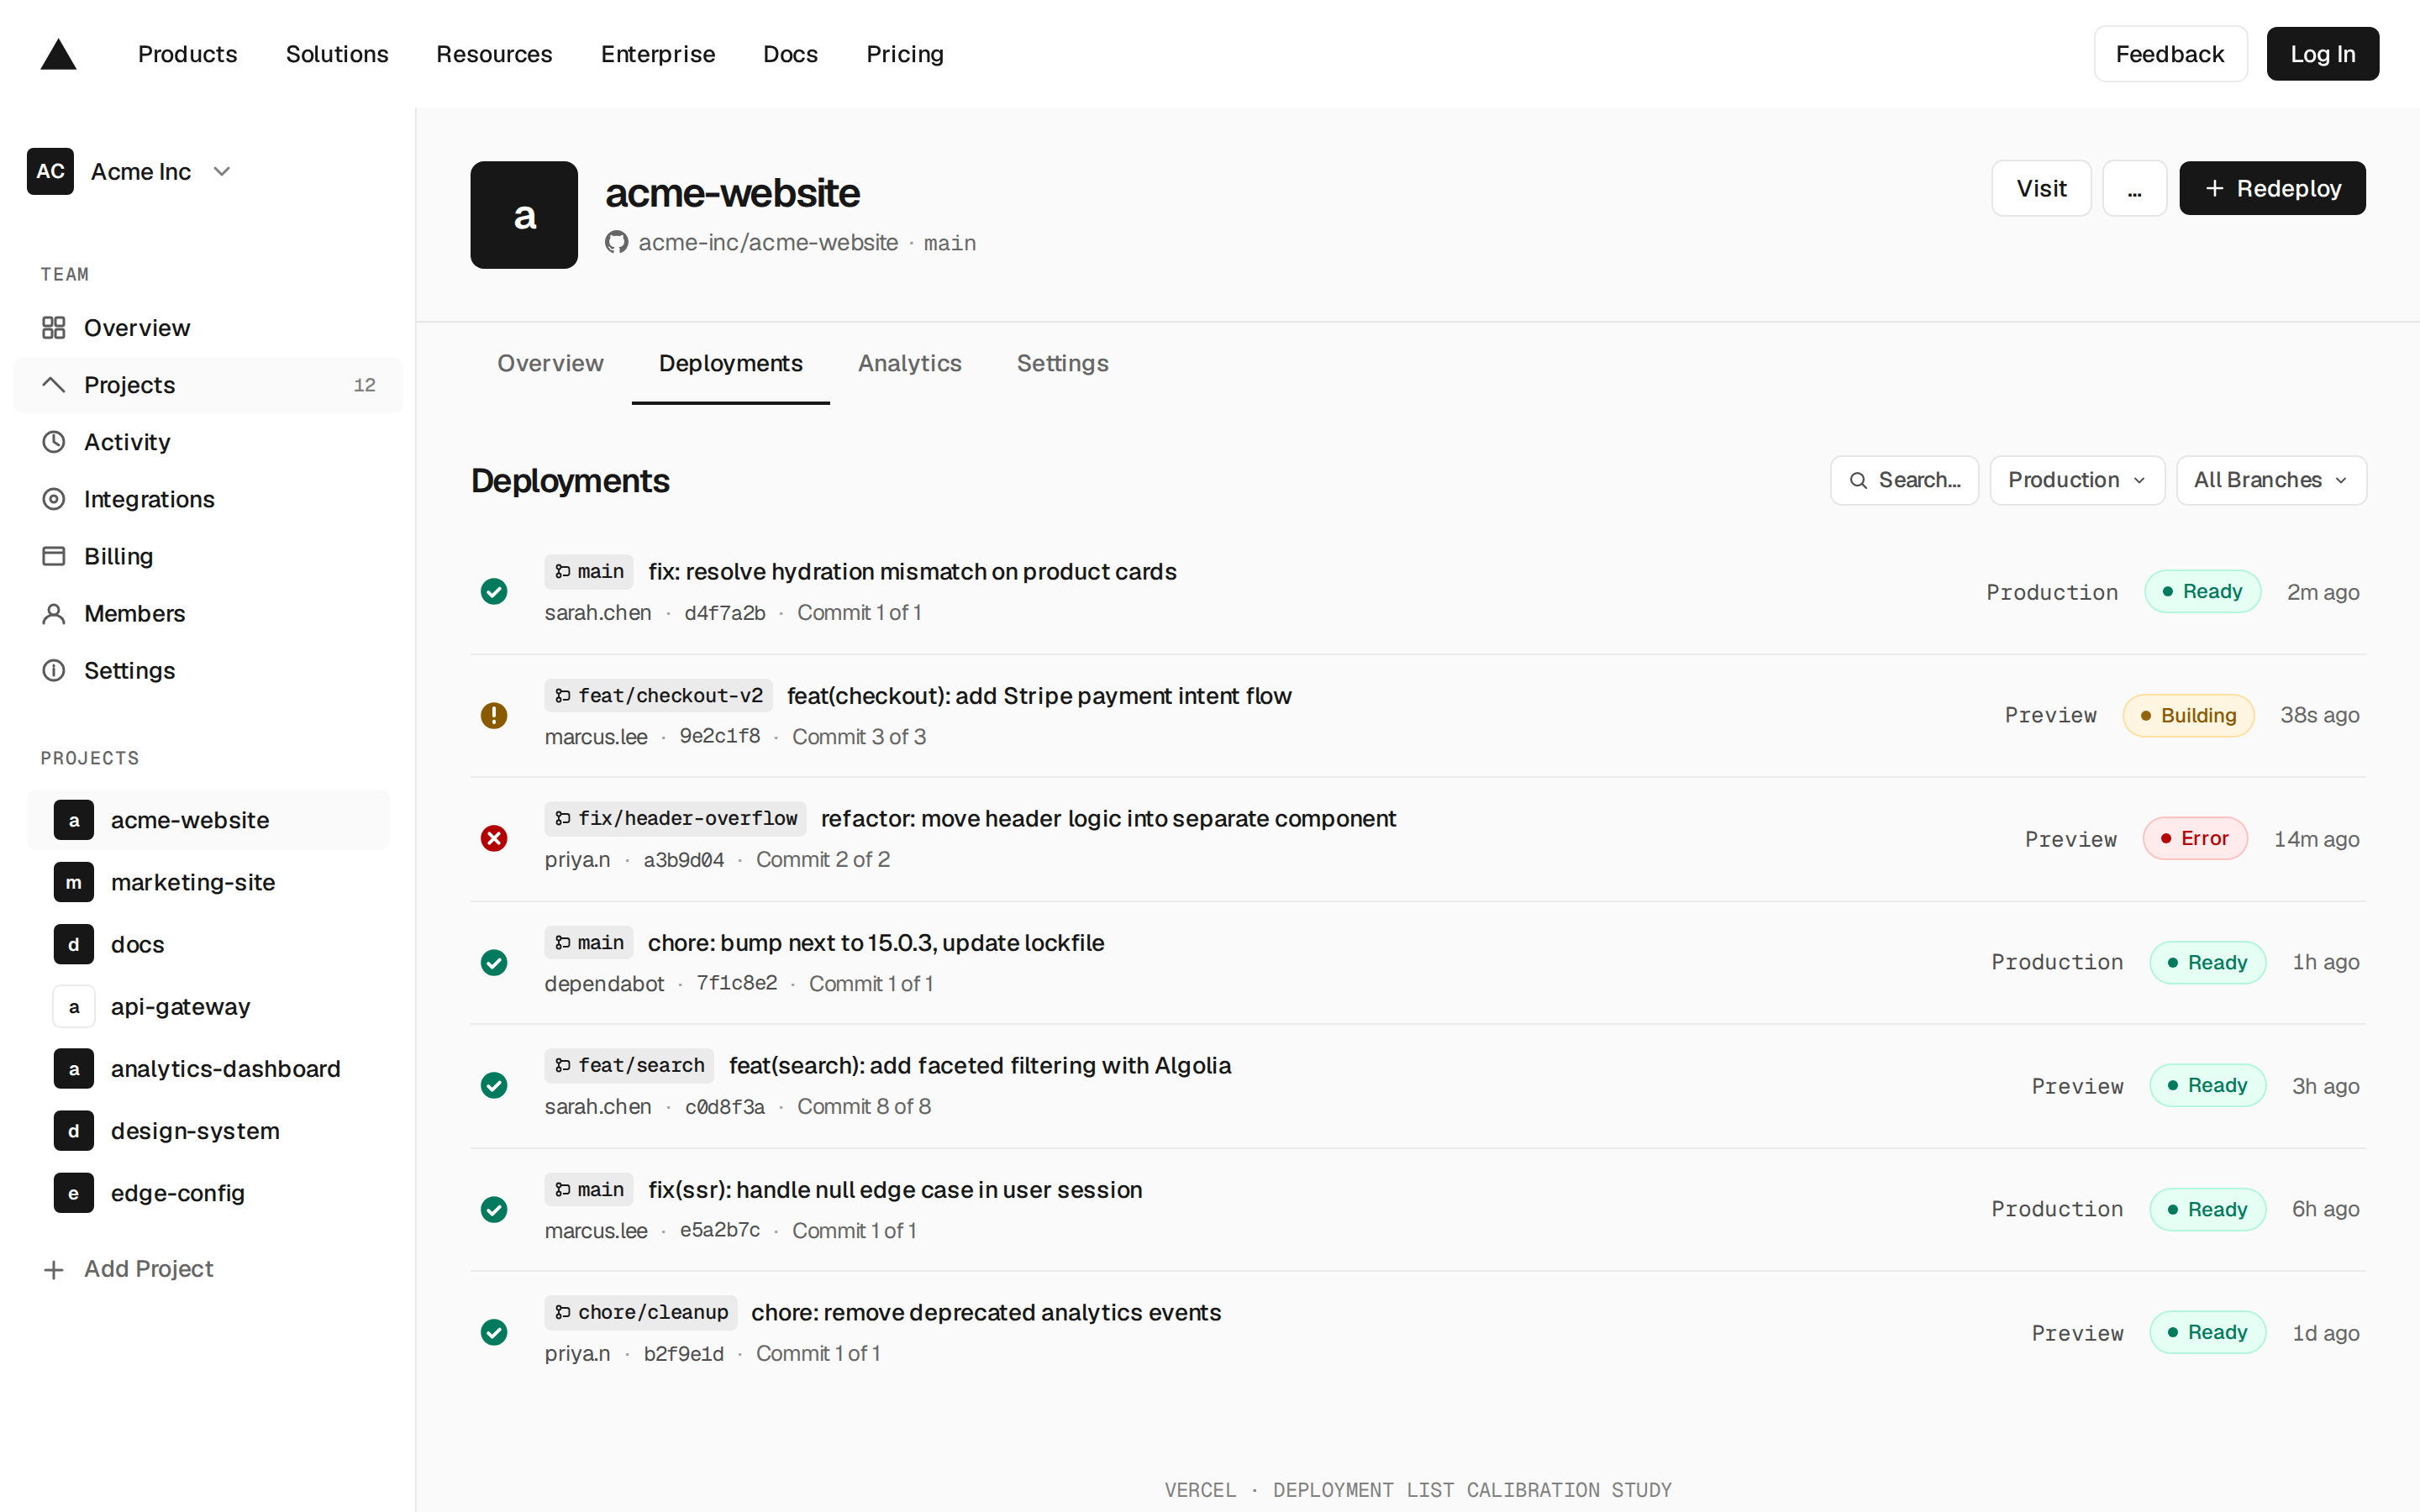The height and width of the screenshot is (1512, 2420).
Task: Click the acme-website project avatar in sidebar
Action: [74, 820]
